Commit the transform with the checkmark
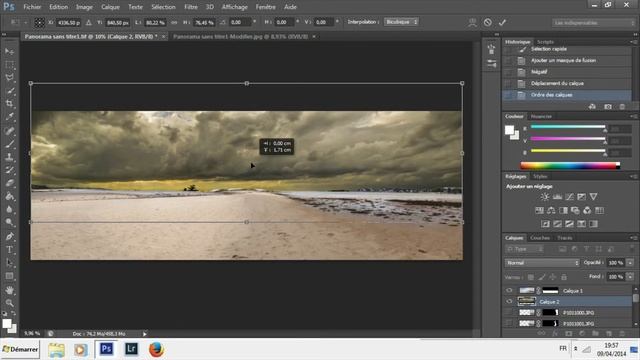Screen dimensions: 640x360 [x=502, y=22]
